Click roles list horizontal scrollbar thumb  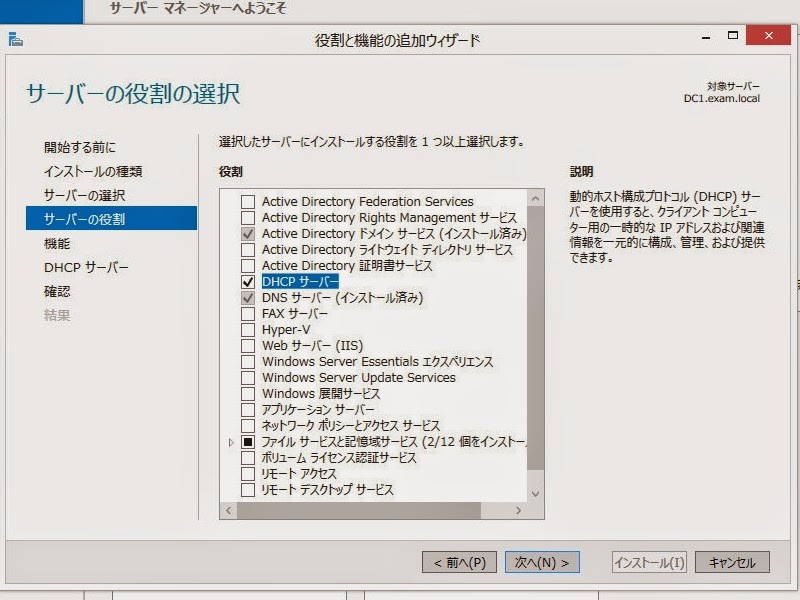(359, 510)
